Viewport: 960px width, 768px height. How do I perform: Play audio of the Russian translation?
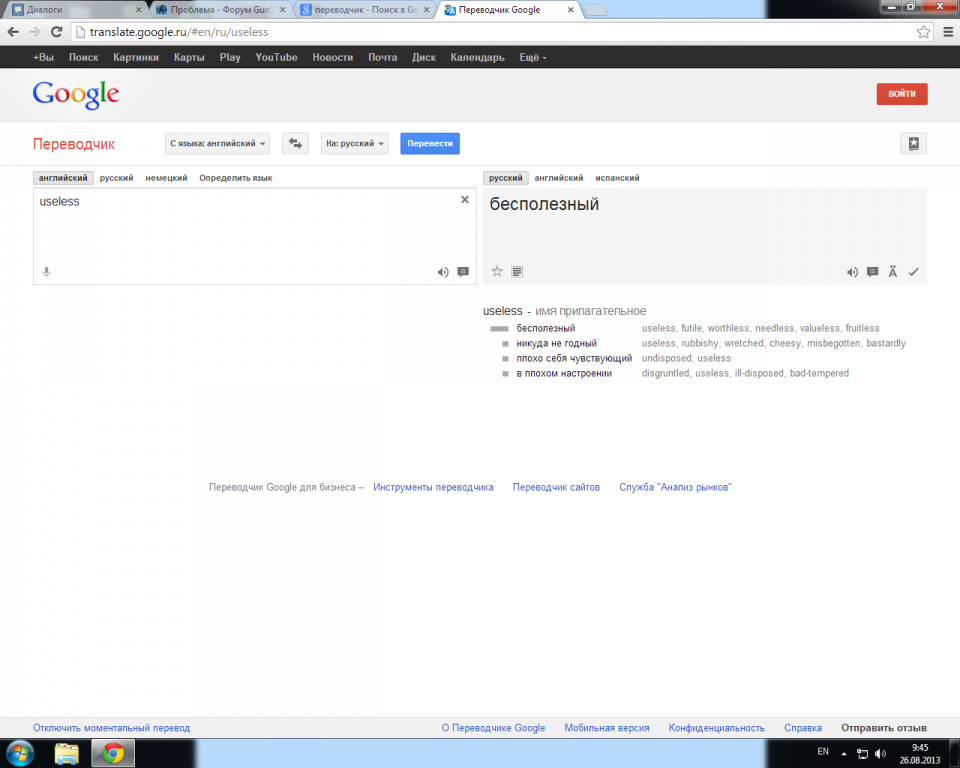click(x=852, y=272)
